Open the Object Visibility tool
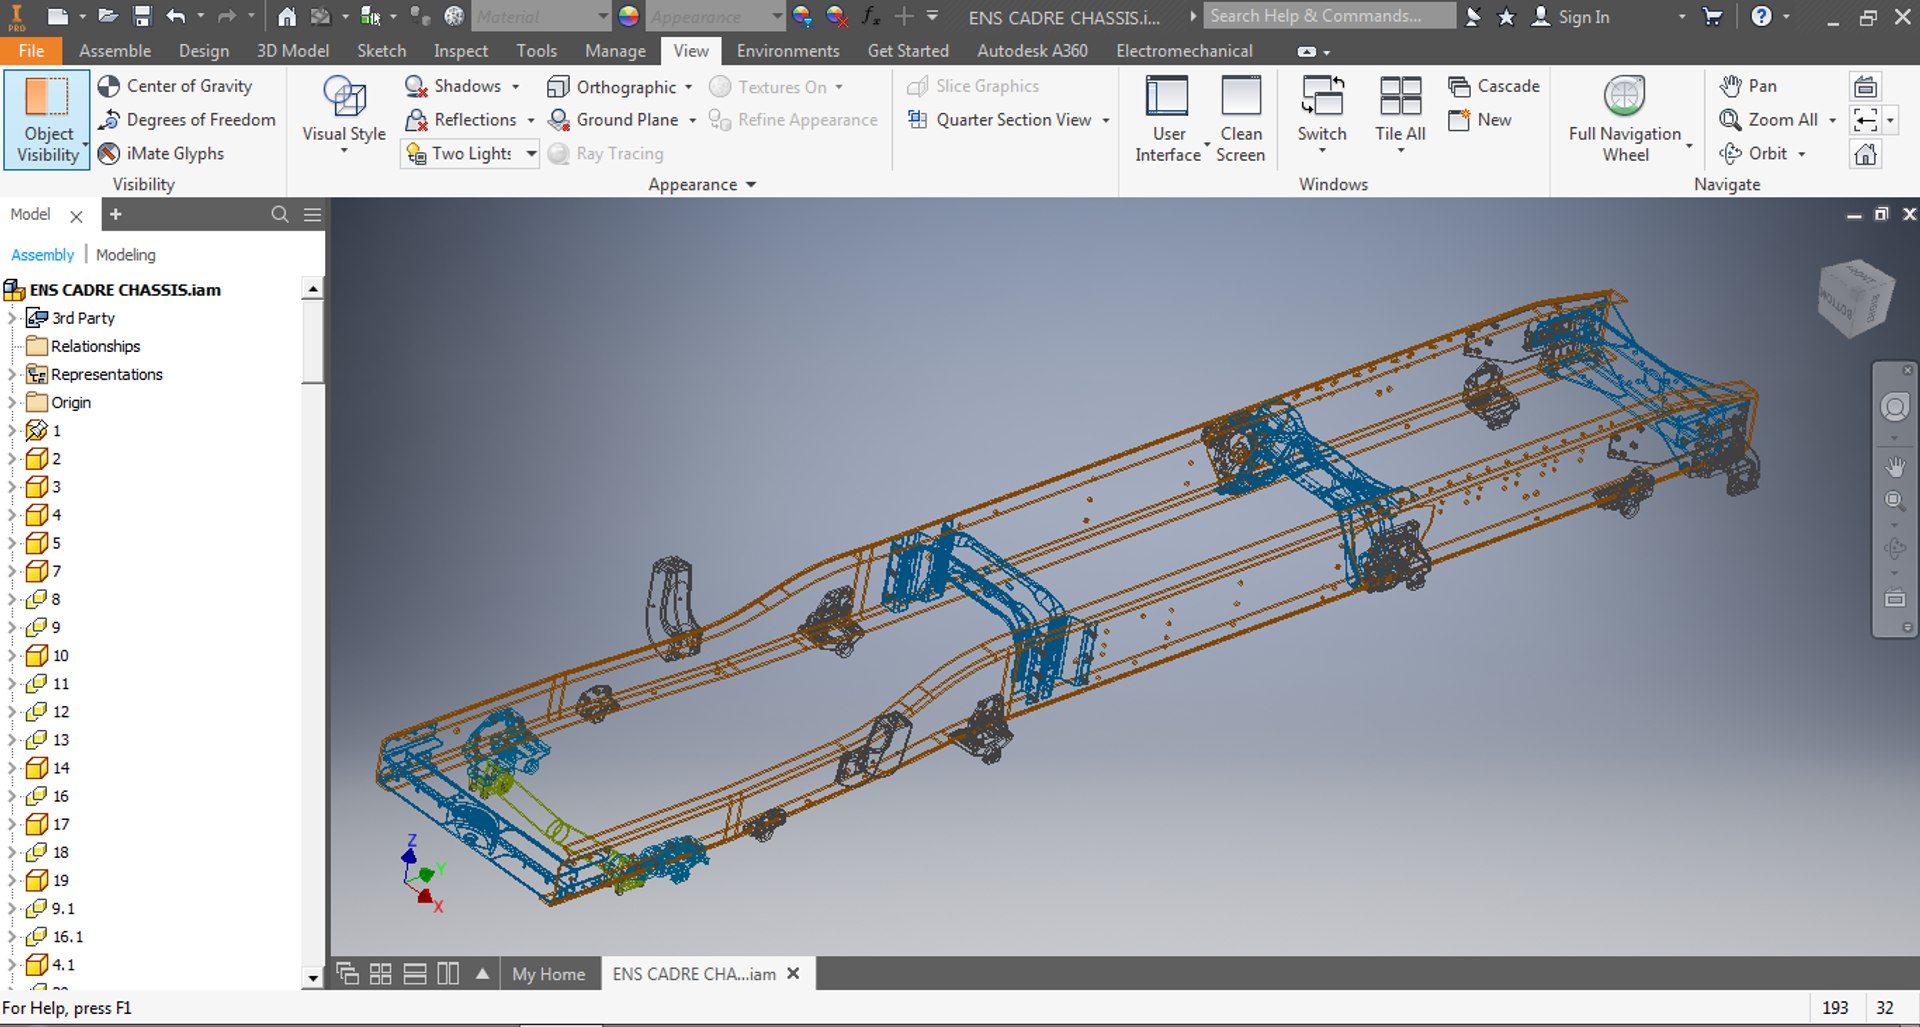 47,119
